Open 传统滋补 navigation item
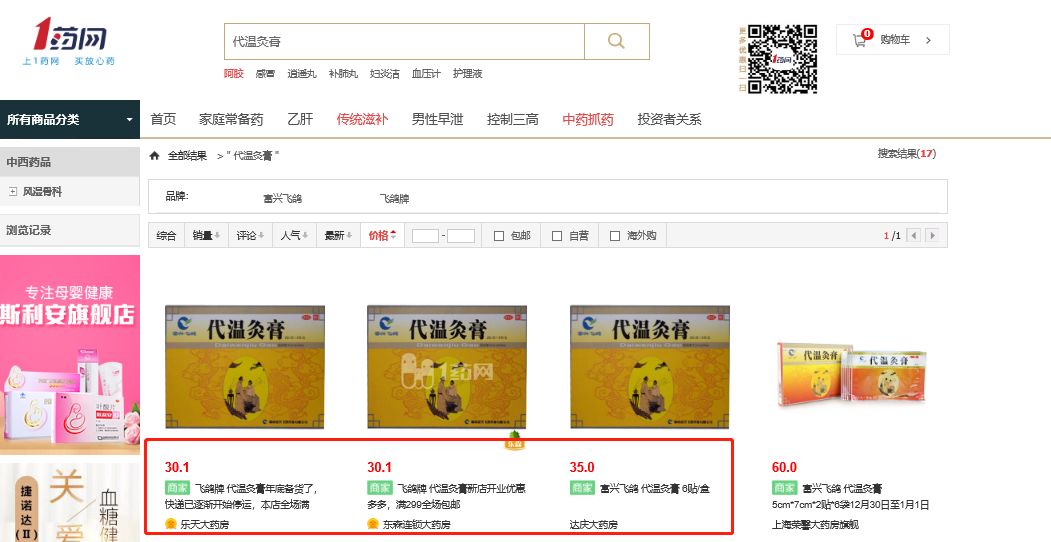The image size is (1051, 542). [362, 119]
